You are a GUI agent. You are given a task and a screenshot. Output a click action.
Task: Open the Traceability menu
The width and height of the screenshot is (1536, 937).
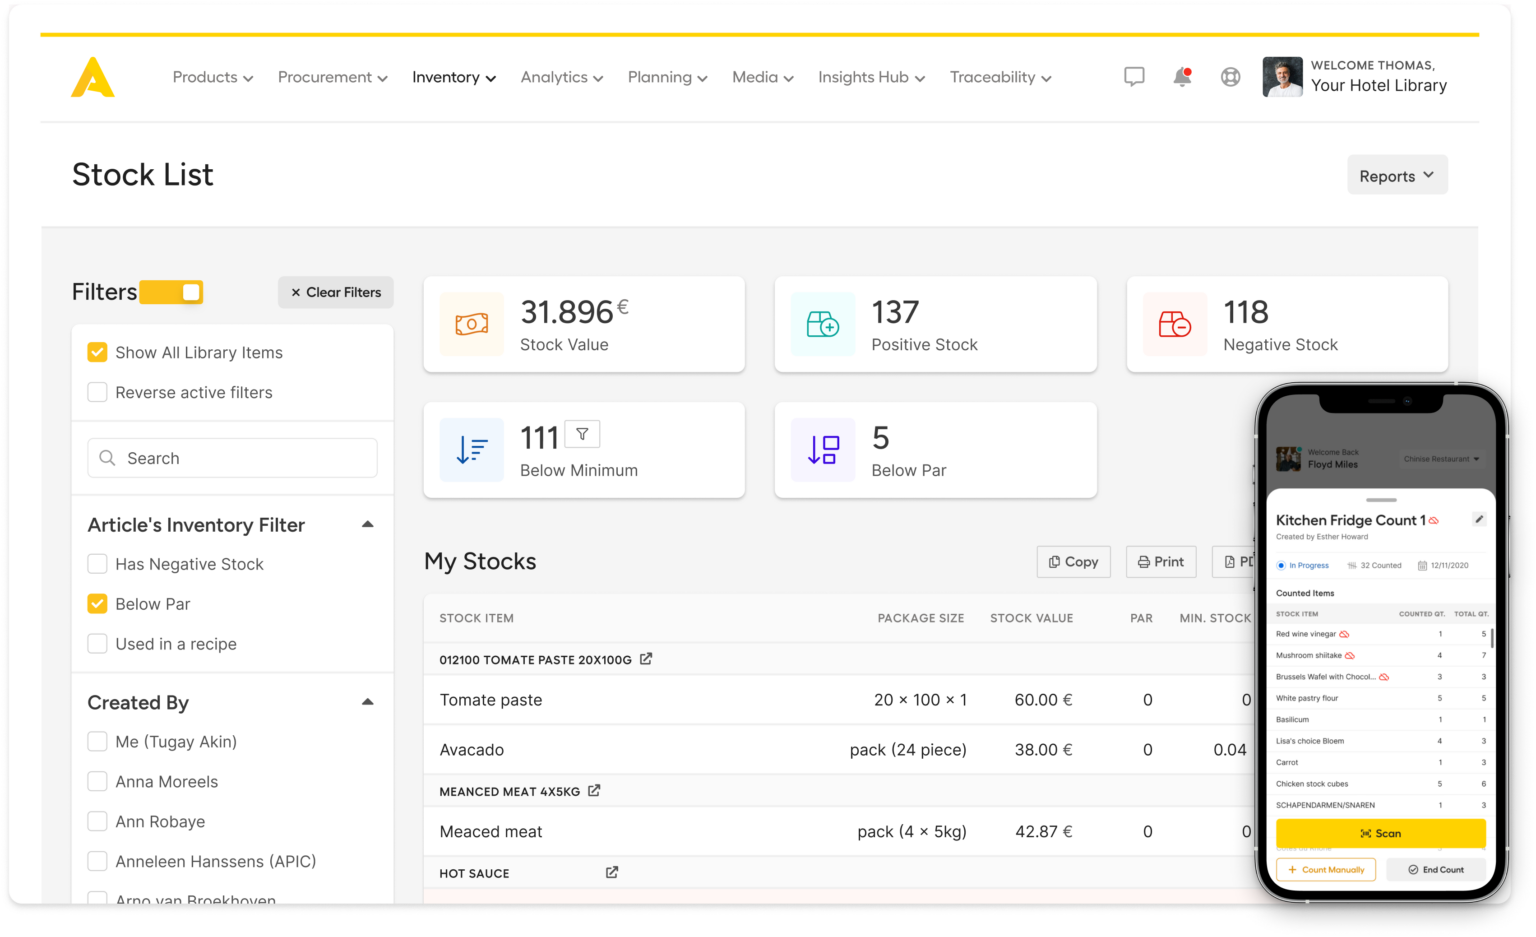(x=1001, y=77)
